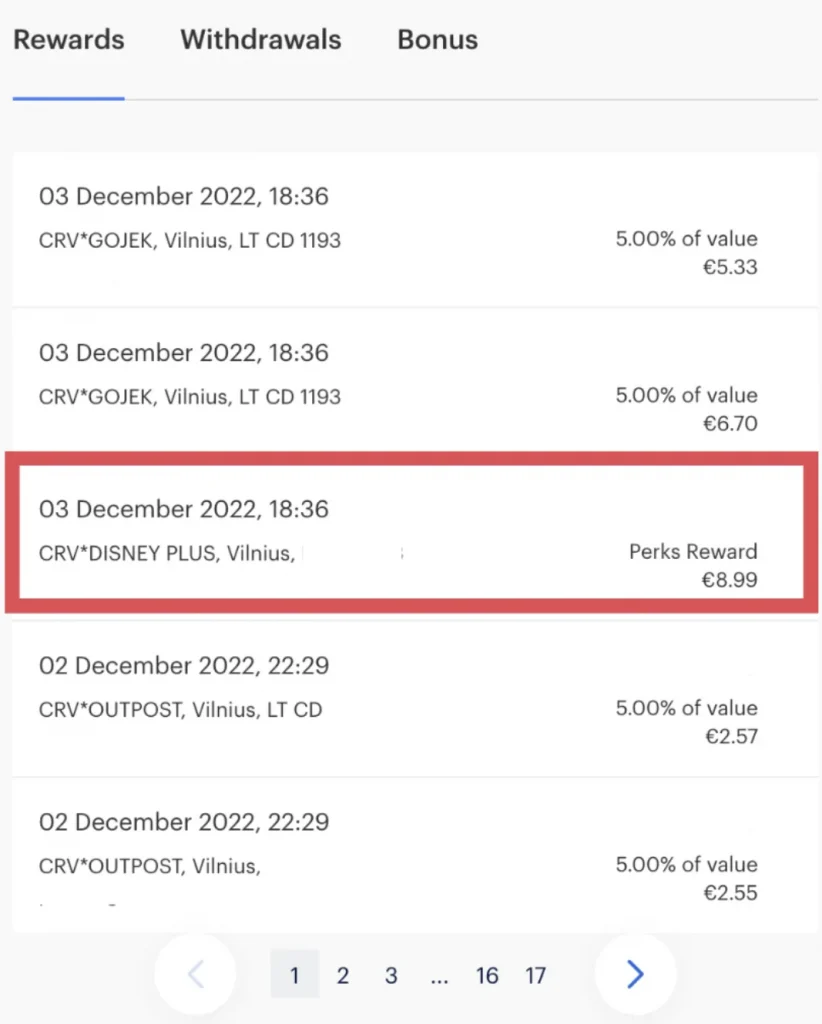Screen dimensions: 822x1024
Task: Open the Bonus tab
Action: [437, 40]
